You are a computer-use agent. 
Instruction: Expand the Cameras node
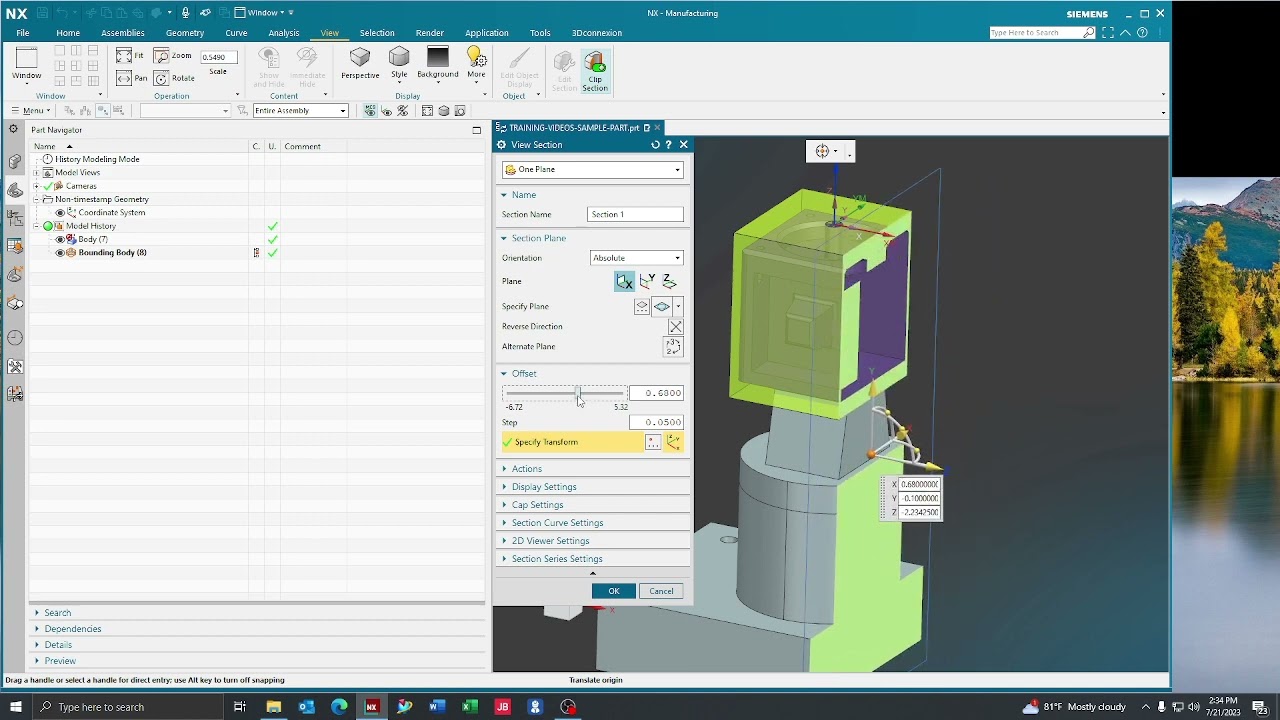click(37, 186)
